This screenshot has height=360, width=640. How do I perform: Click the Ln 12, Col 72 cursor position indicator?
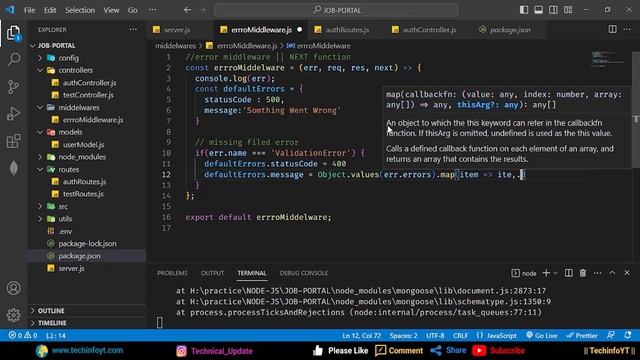coord(362,336)
